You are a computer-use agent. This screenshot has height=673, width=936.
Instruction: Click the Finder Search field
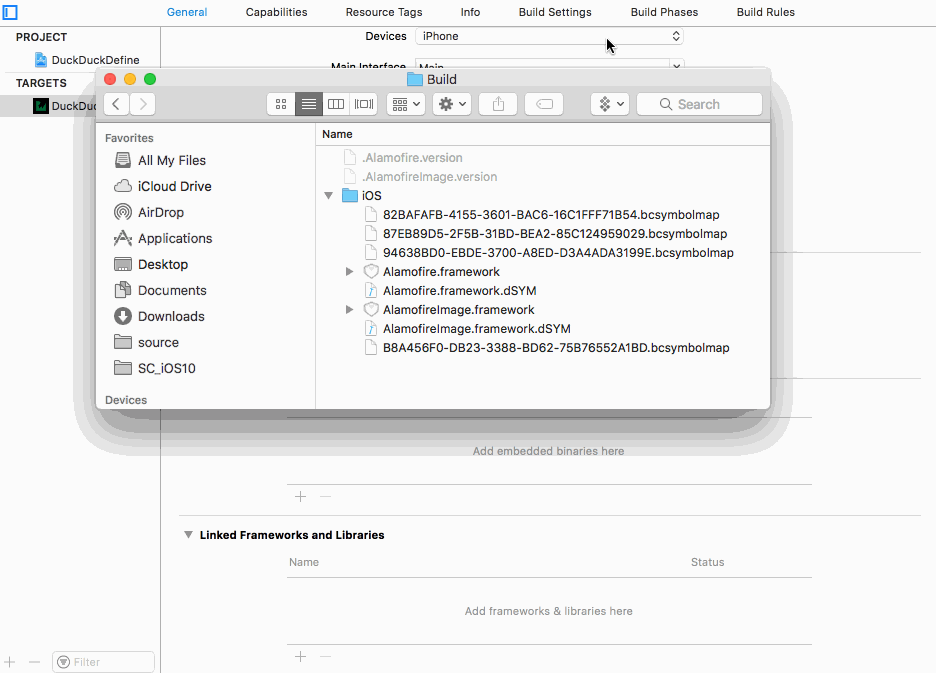[699, 104]
